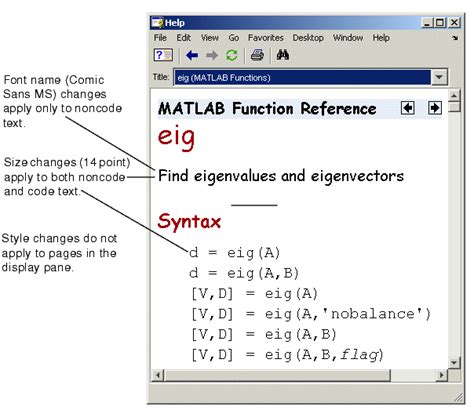Print the page using the printer icon
This screenshot has width=474, height=410.
[x=257, y=55]
